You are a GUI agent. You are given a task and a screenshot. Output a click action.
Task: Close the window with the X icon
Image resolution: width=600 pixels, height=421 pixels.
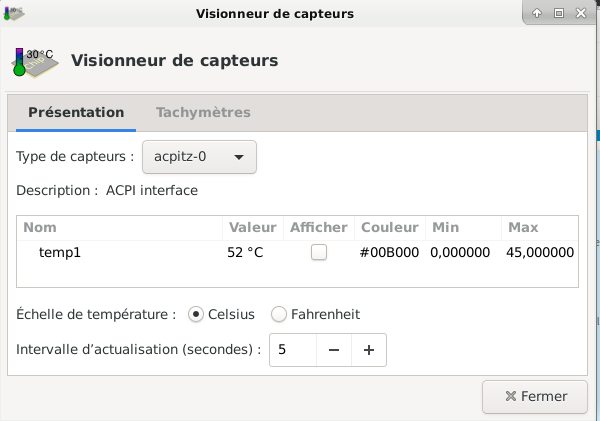581,13
